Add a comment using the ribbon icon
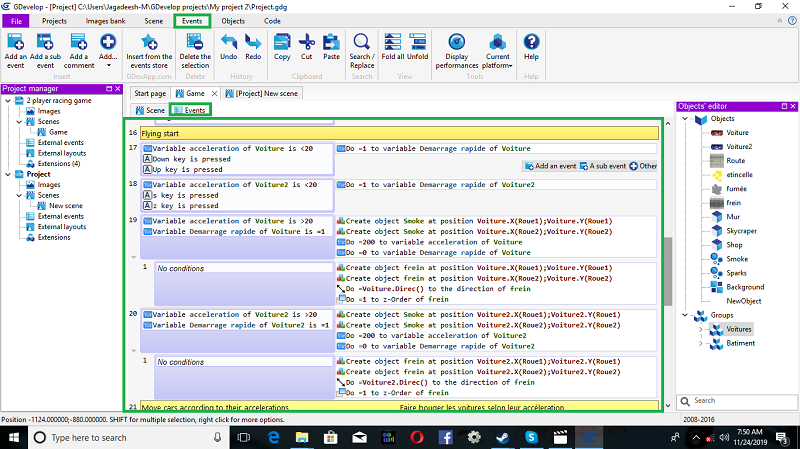 [79, 43]
